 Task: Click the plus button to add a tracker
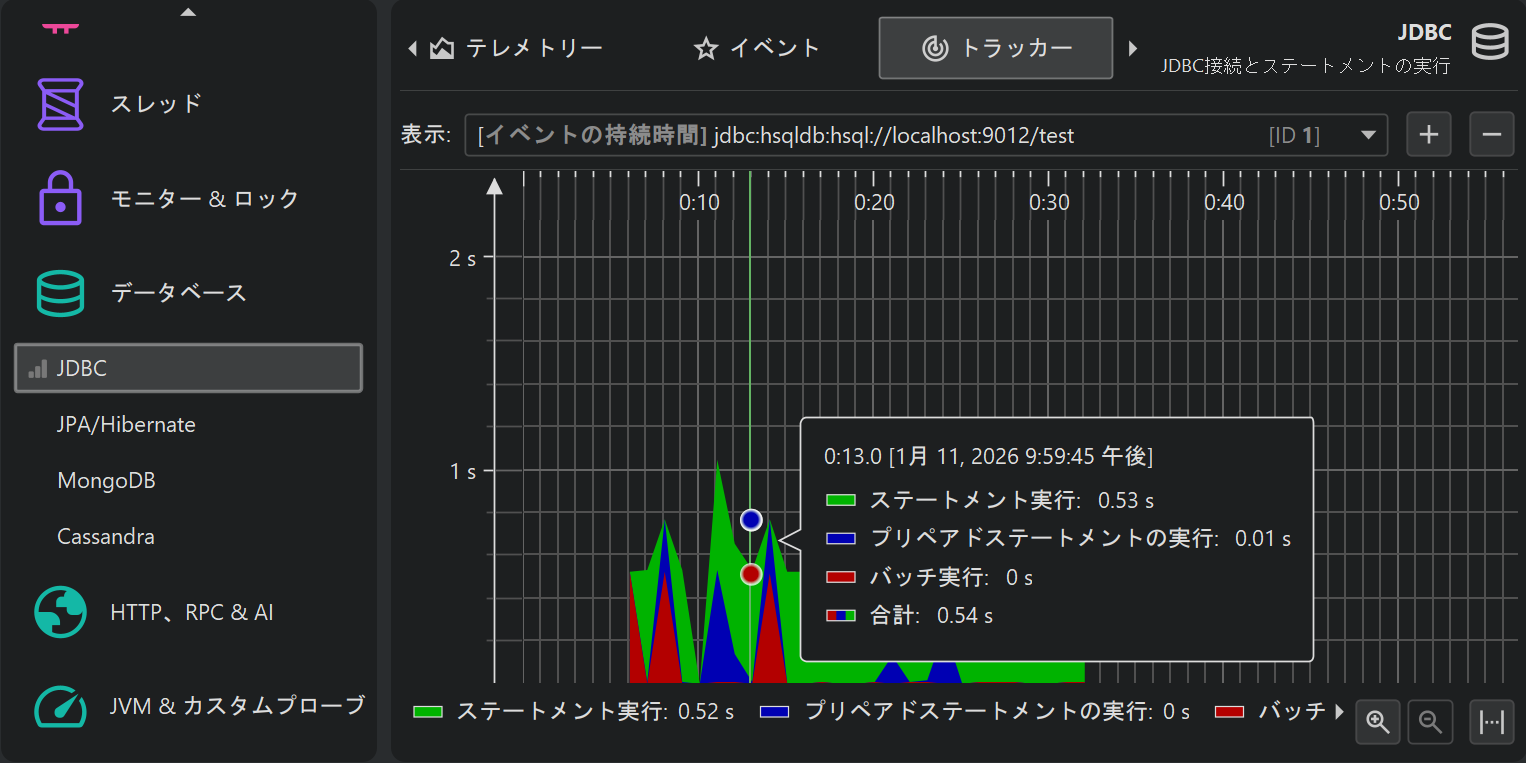pos(1429,135)
